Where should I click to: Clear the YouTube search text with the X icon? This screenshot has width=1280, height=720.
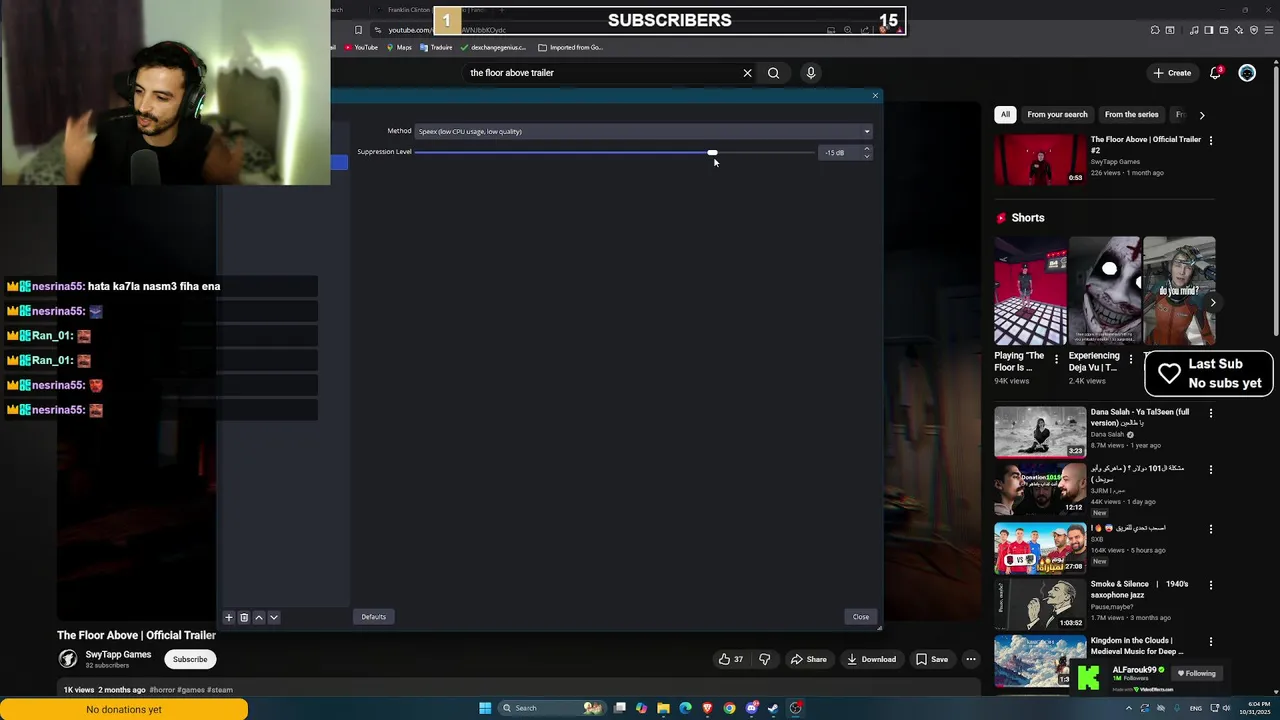(747, 73)
